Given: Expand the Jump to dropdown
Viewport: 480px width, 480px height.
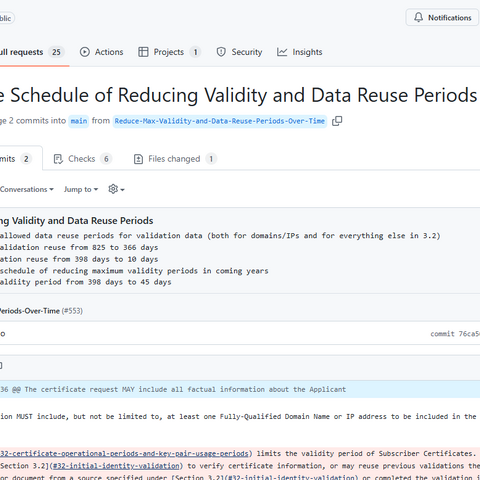Looking at the screenshot, I should (81, 189).
